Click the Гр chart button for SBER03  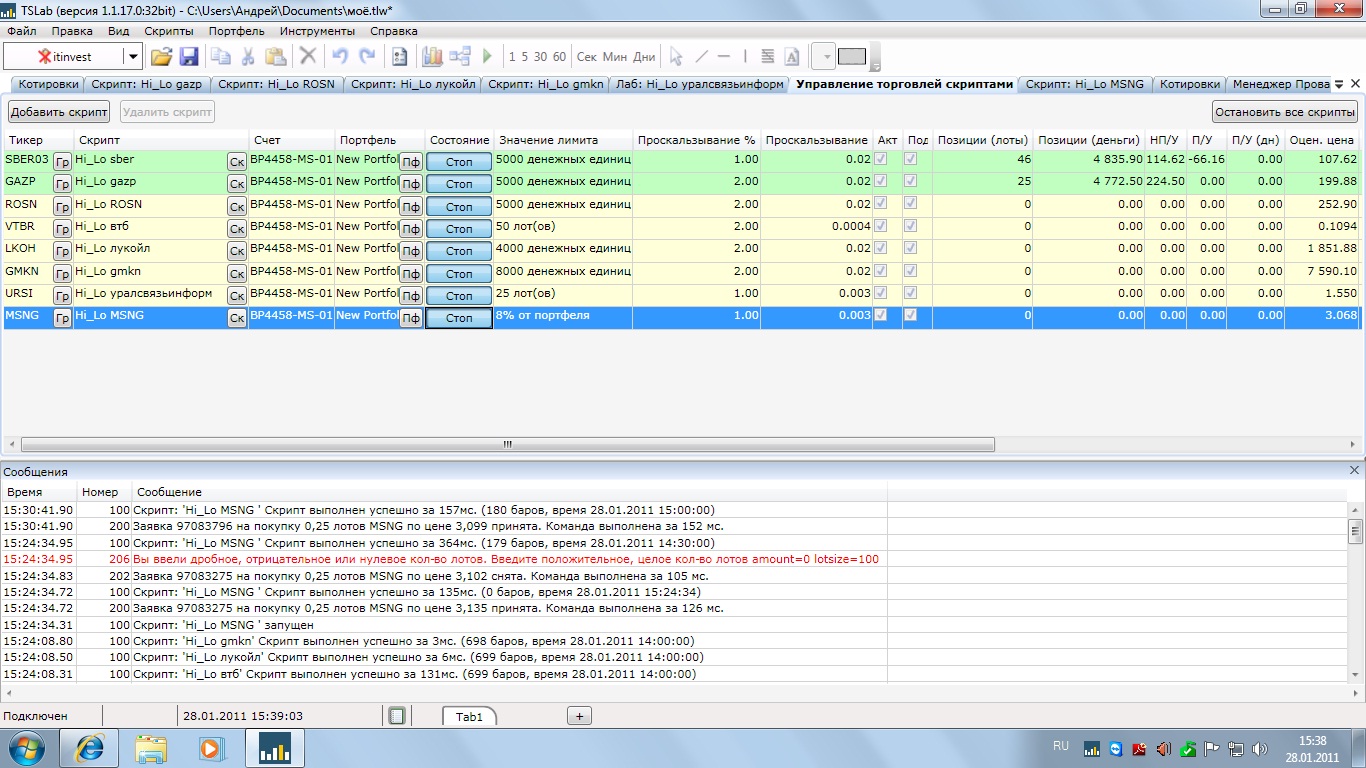click(x=62, y=162)
